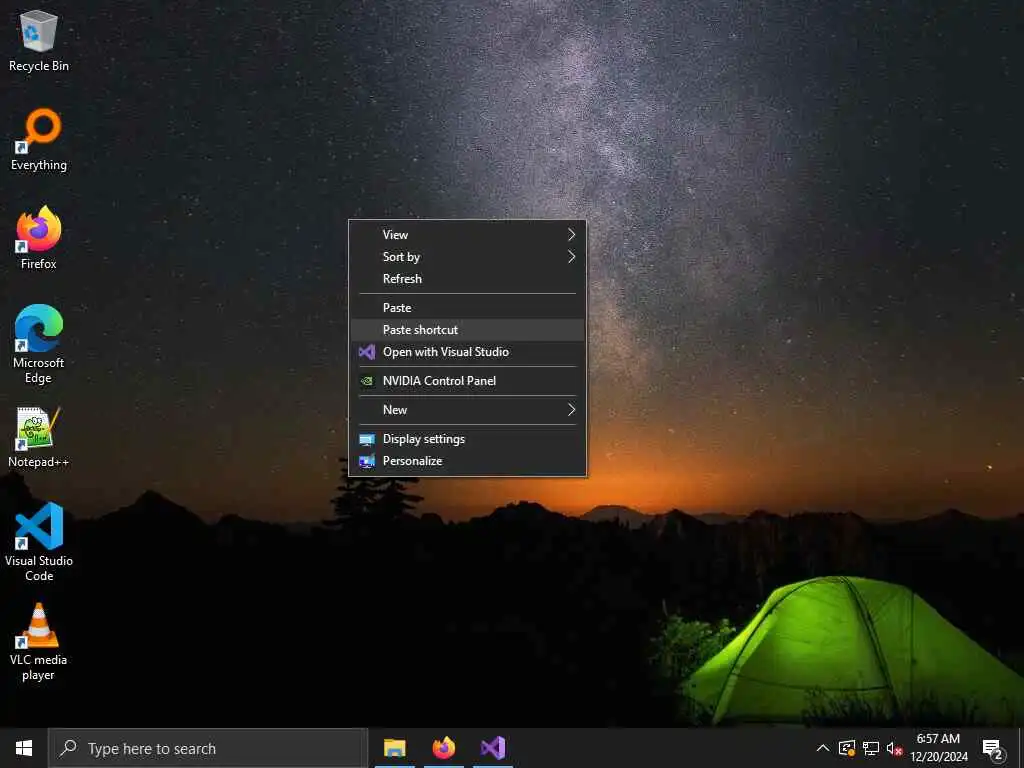The width and height of the screenshot is (1024, 768).
Task: Click the Notepad++ label text
Action: (x=39, y=462)
